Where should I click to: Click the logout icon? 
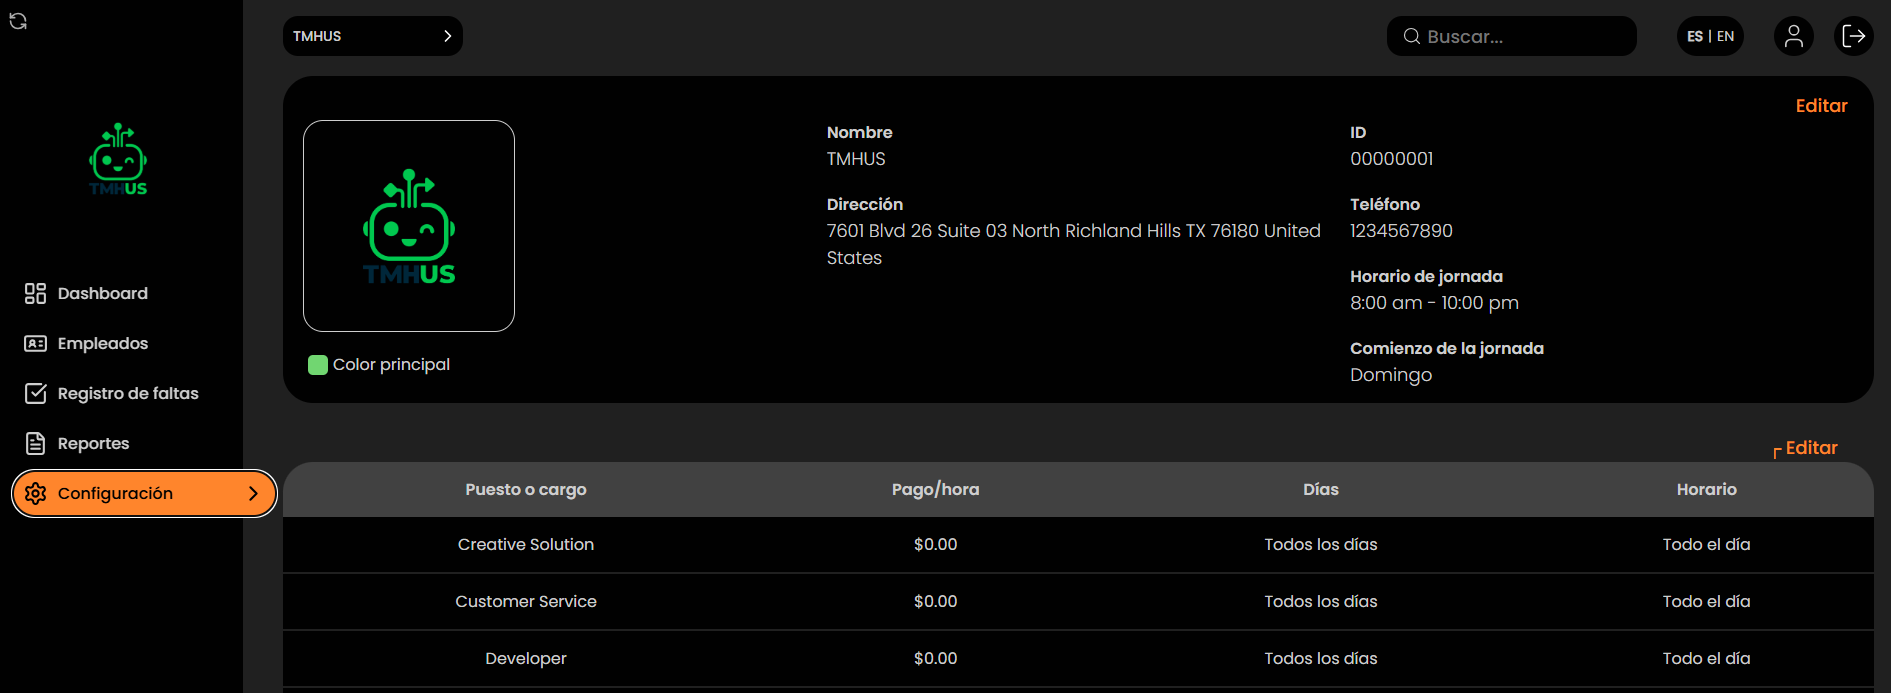pos(1853,36)
